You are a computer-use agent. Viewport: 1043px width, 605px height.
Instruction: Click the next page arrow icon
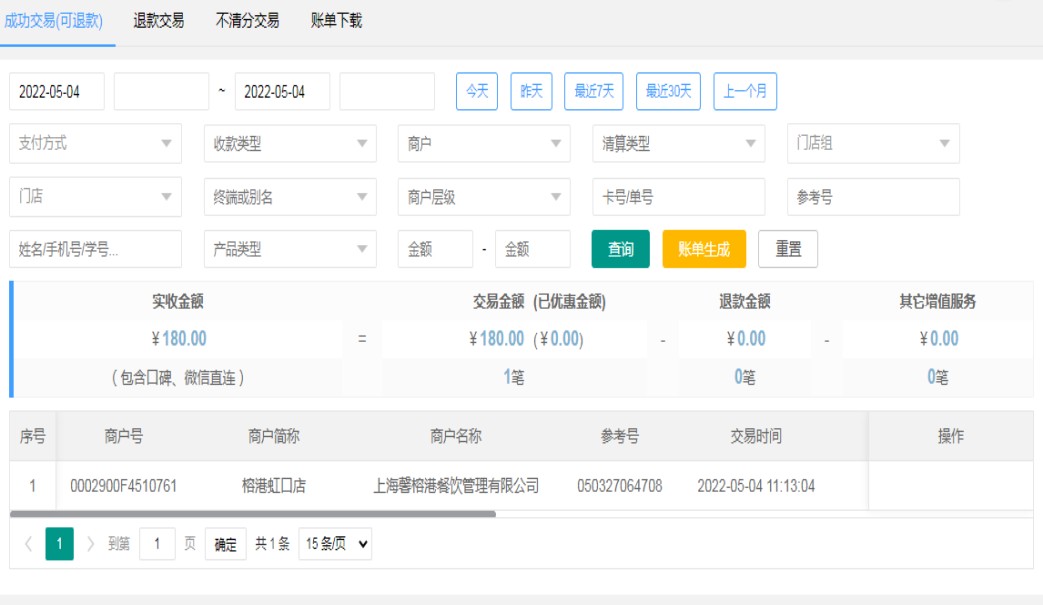point(91,544)
